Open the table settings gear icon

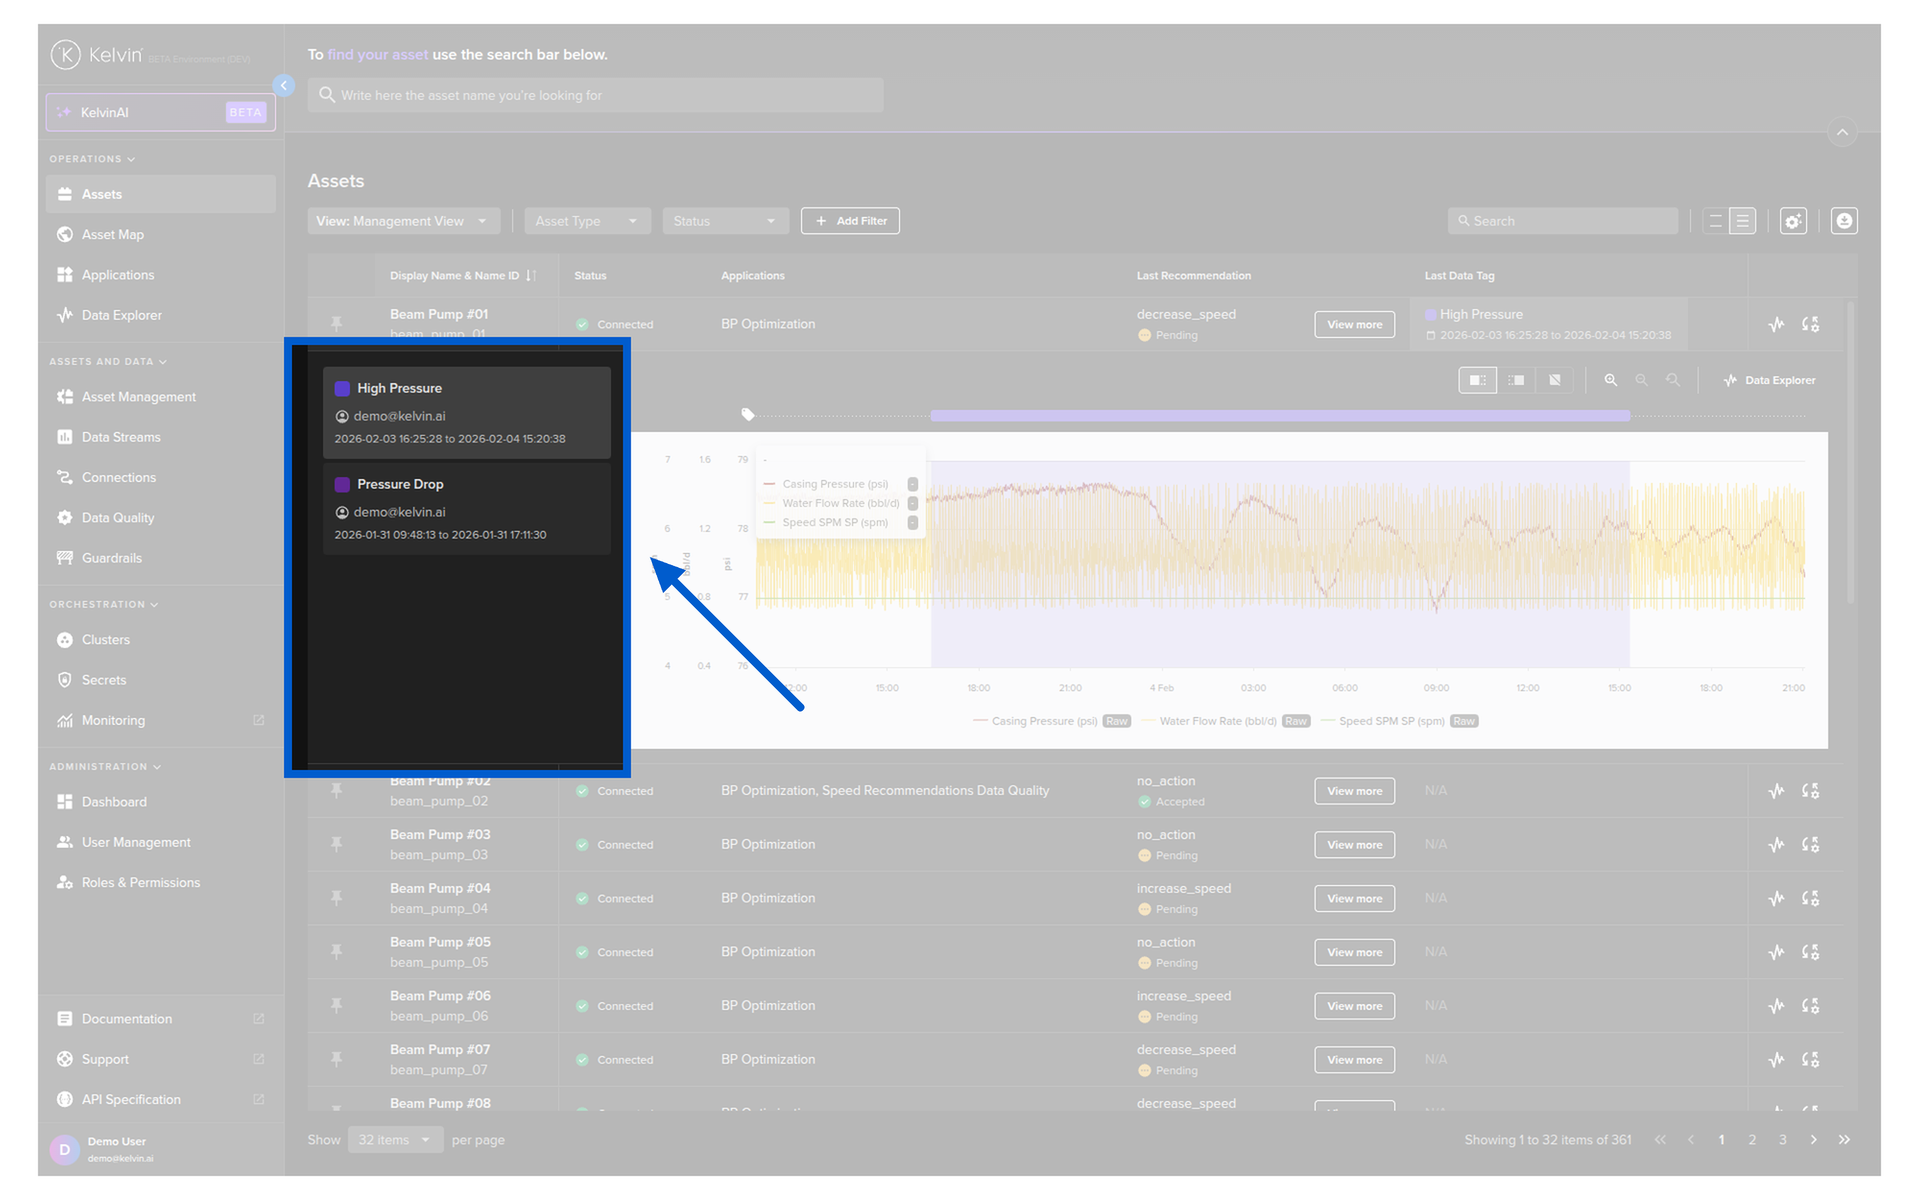pyautogui.click(x=1793, y=221)
